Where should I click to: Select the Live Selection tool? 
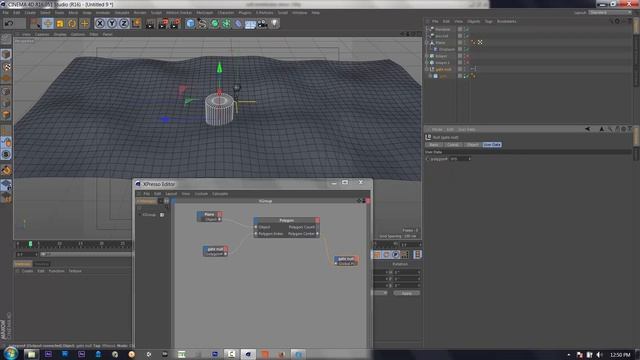point(36,24)
